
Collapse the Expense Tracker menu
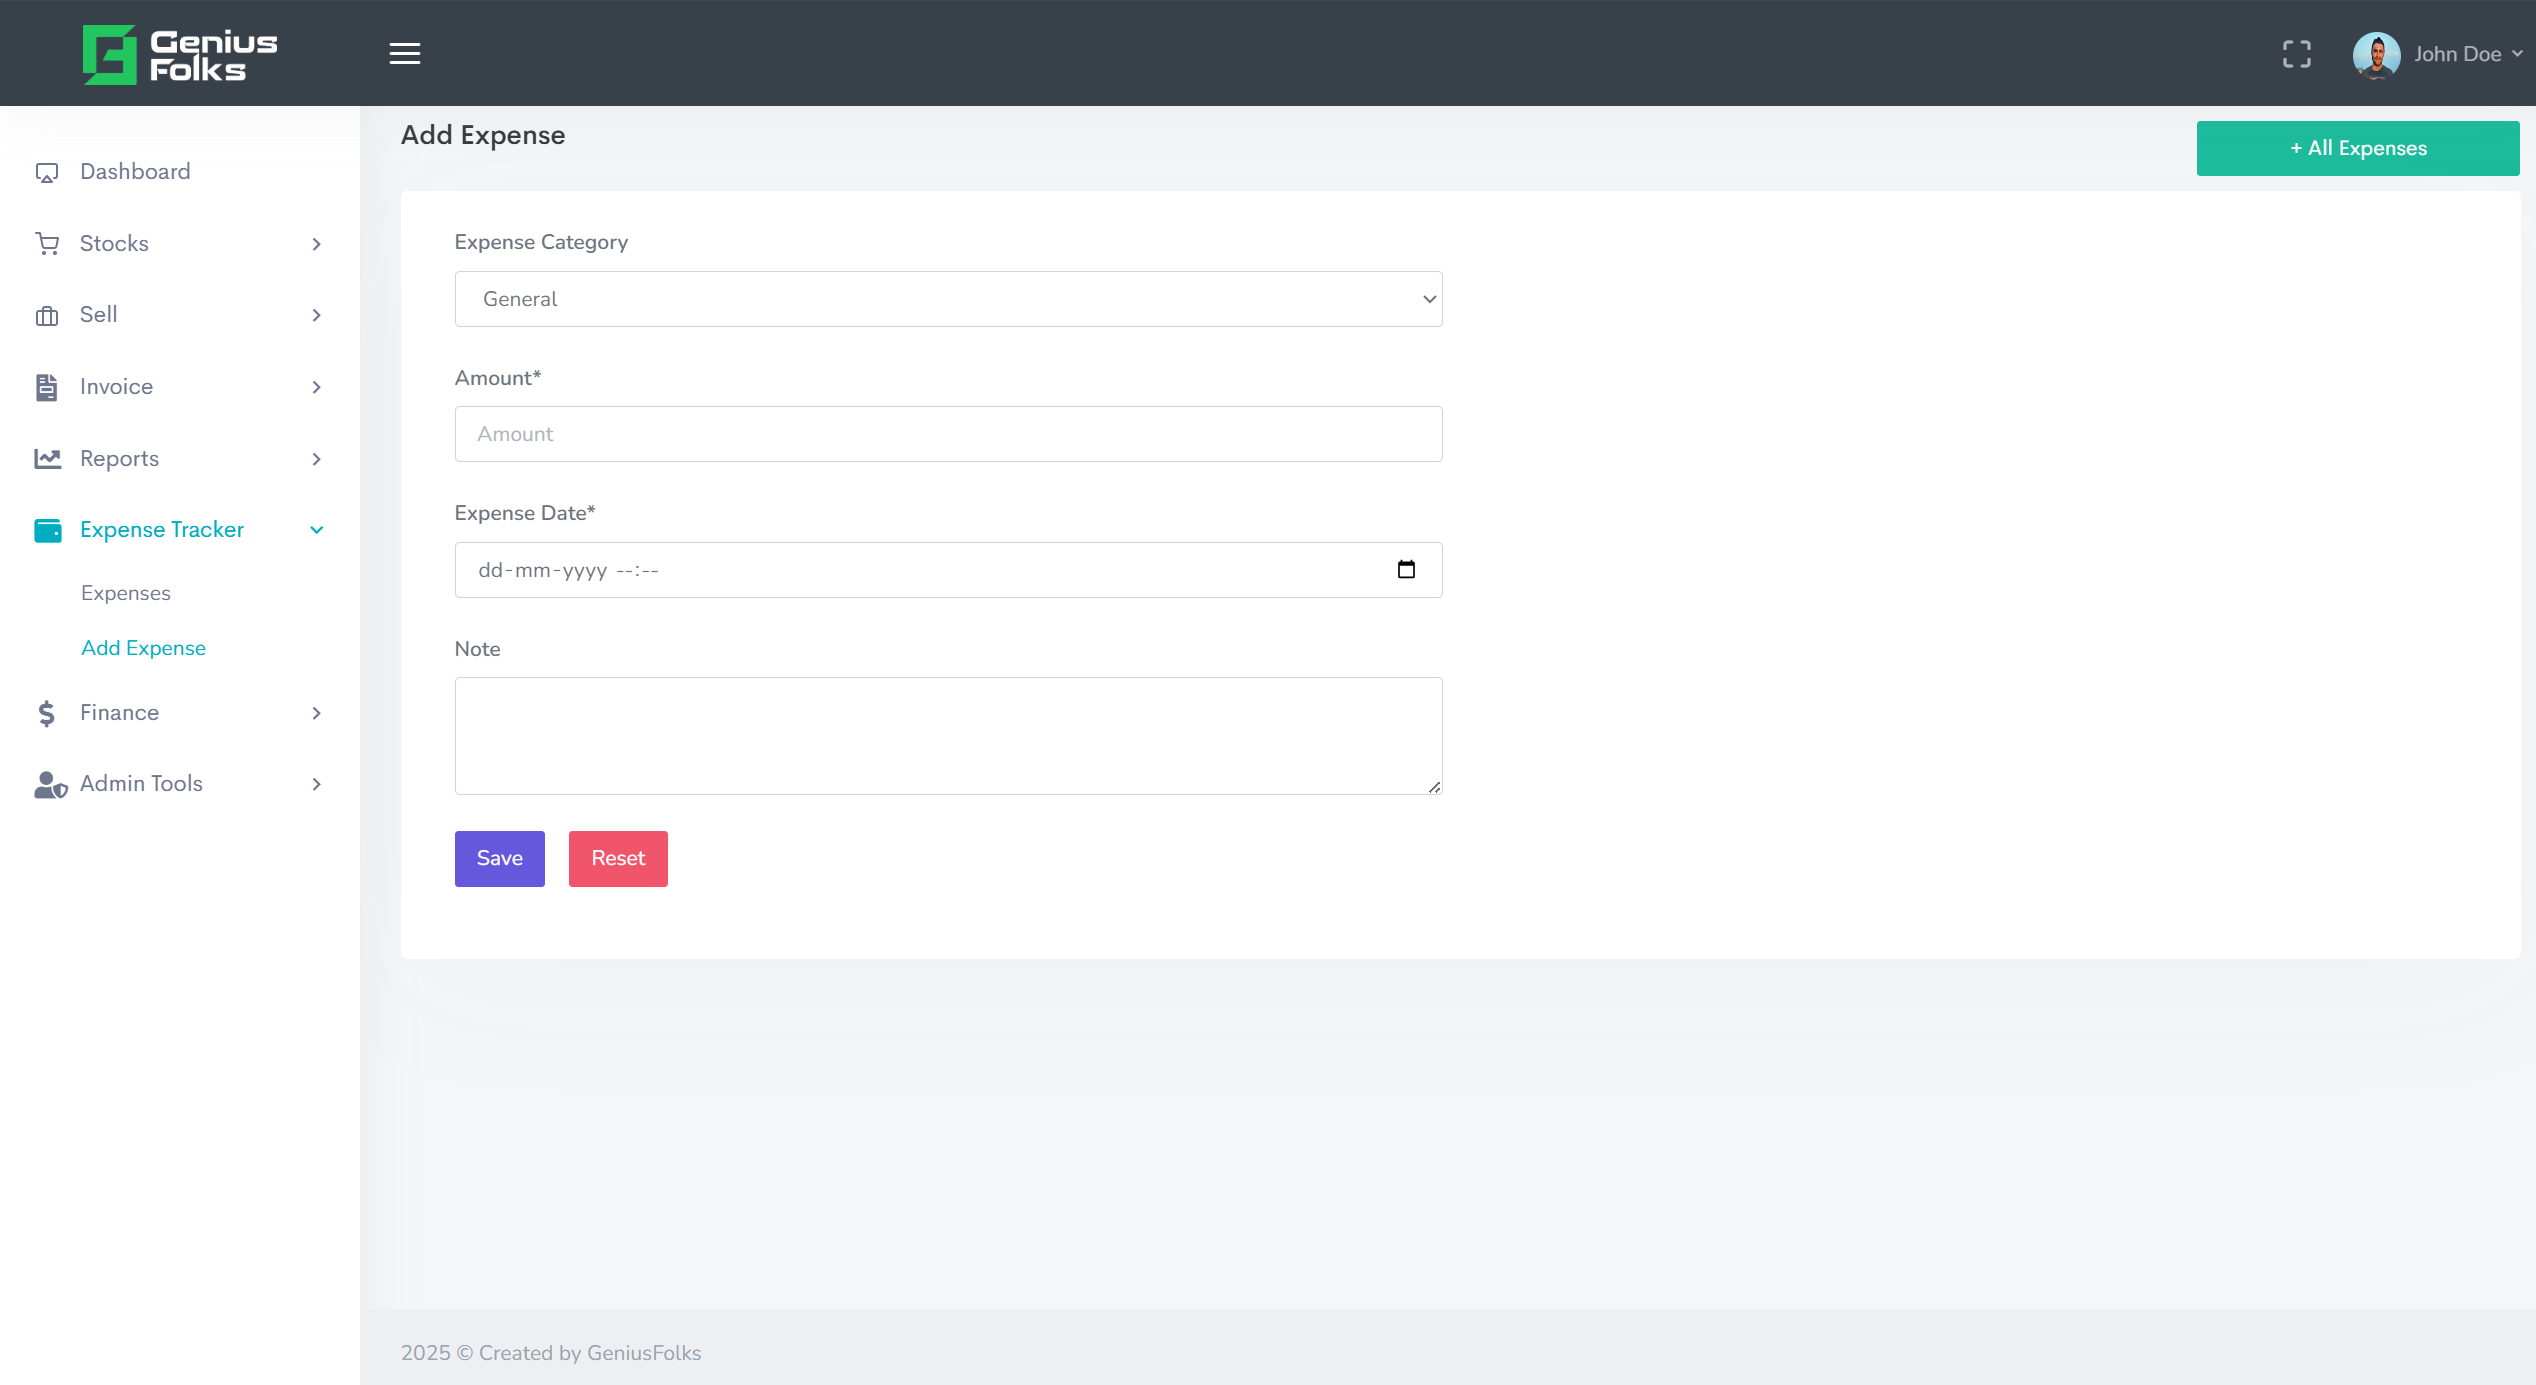pyautogui.click(x=316, y=530)
